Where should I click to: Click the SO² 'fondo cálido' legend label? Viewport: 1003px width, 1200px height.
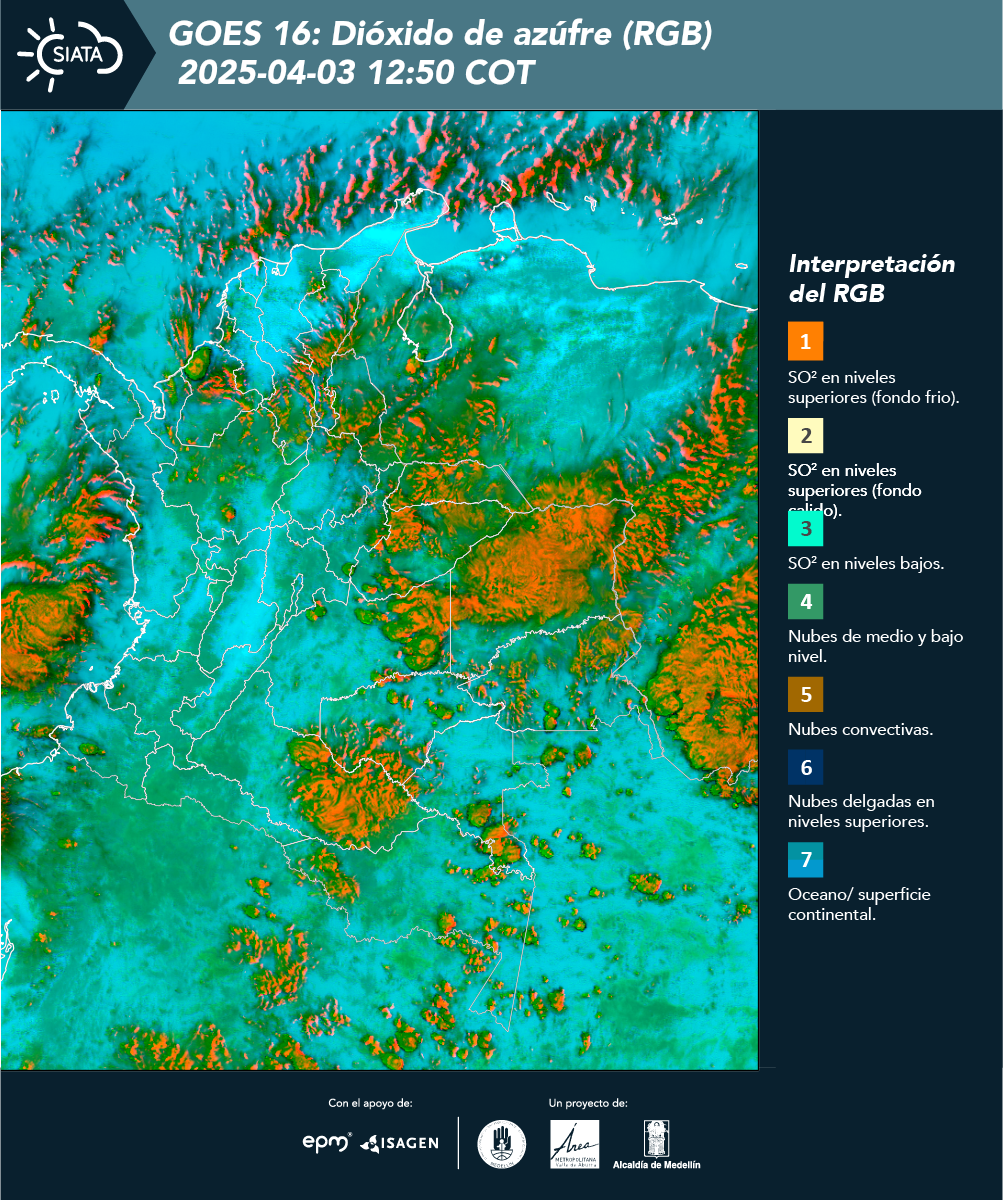coord(855,490)
